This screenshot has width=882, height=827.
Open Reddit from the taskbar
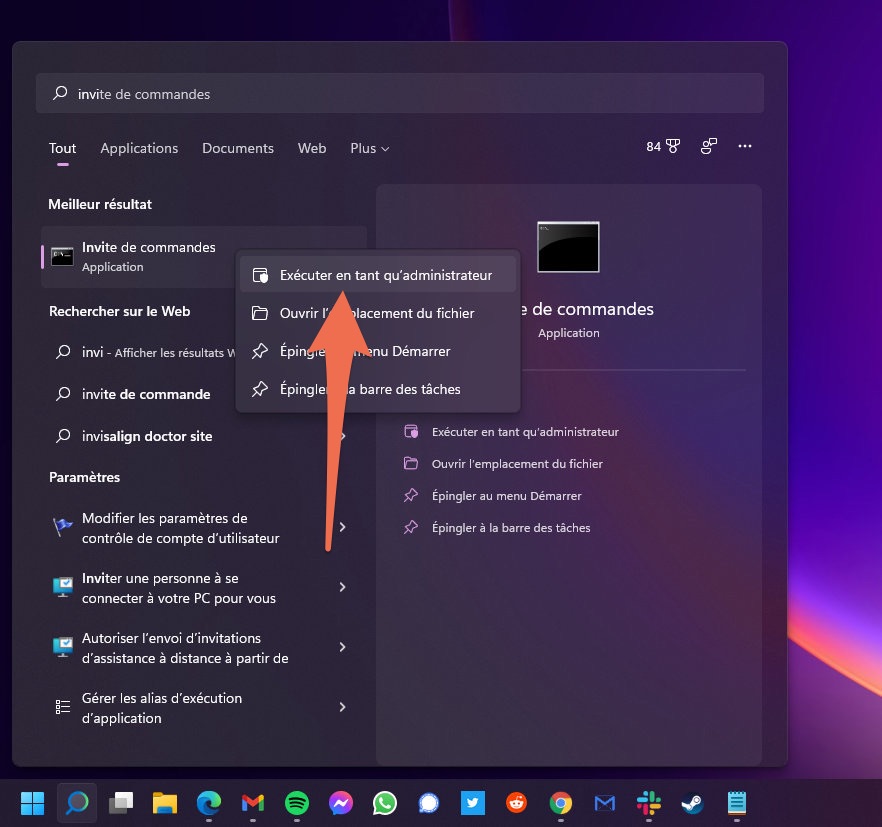(516, 803)
